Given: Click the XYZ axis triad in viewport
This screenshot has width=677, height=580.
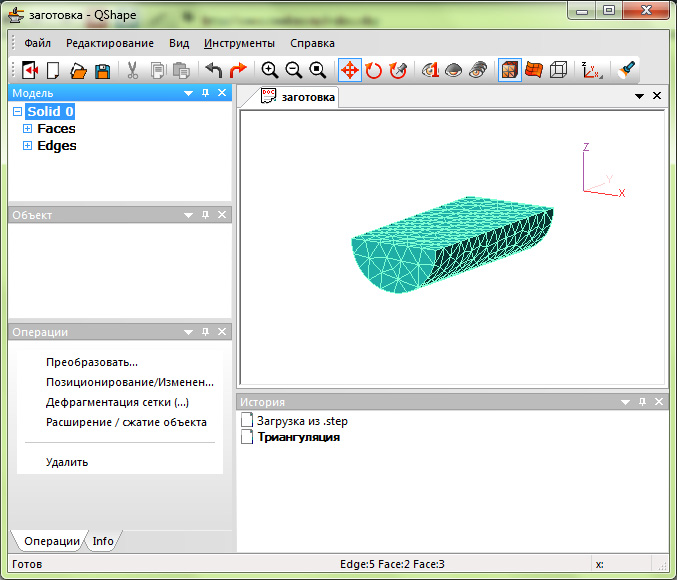Looking at the screenshot, I should [604, 171].
